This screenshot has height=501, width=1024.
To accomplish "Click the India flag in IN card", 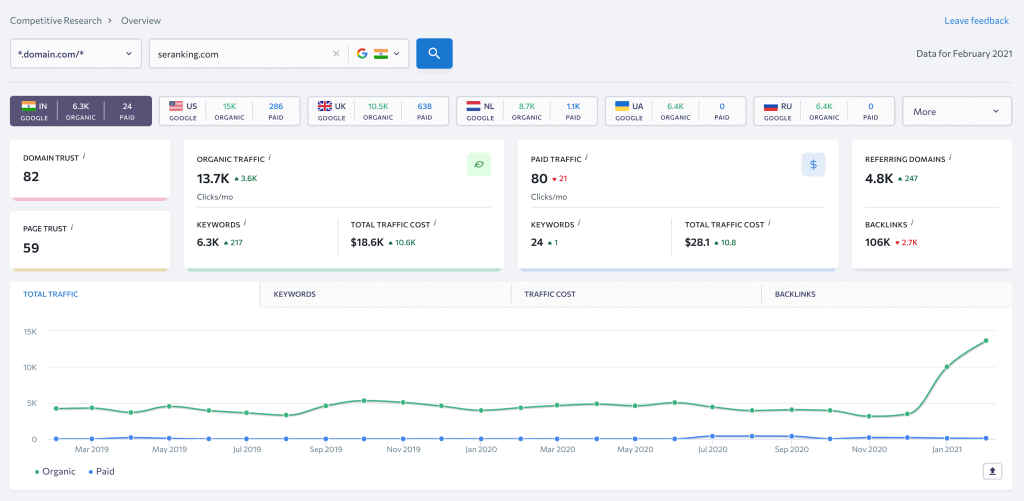I will pyautogui.click(x=28, y=106).
